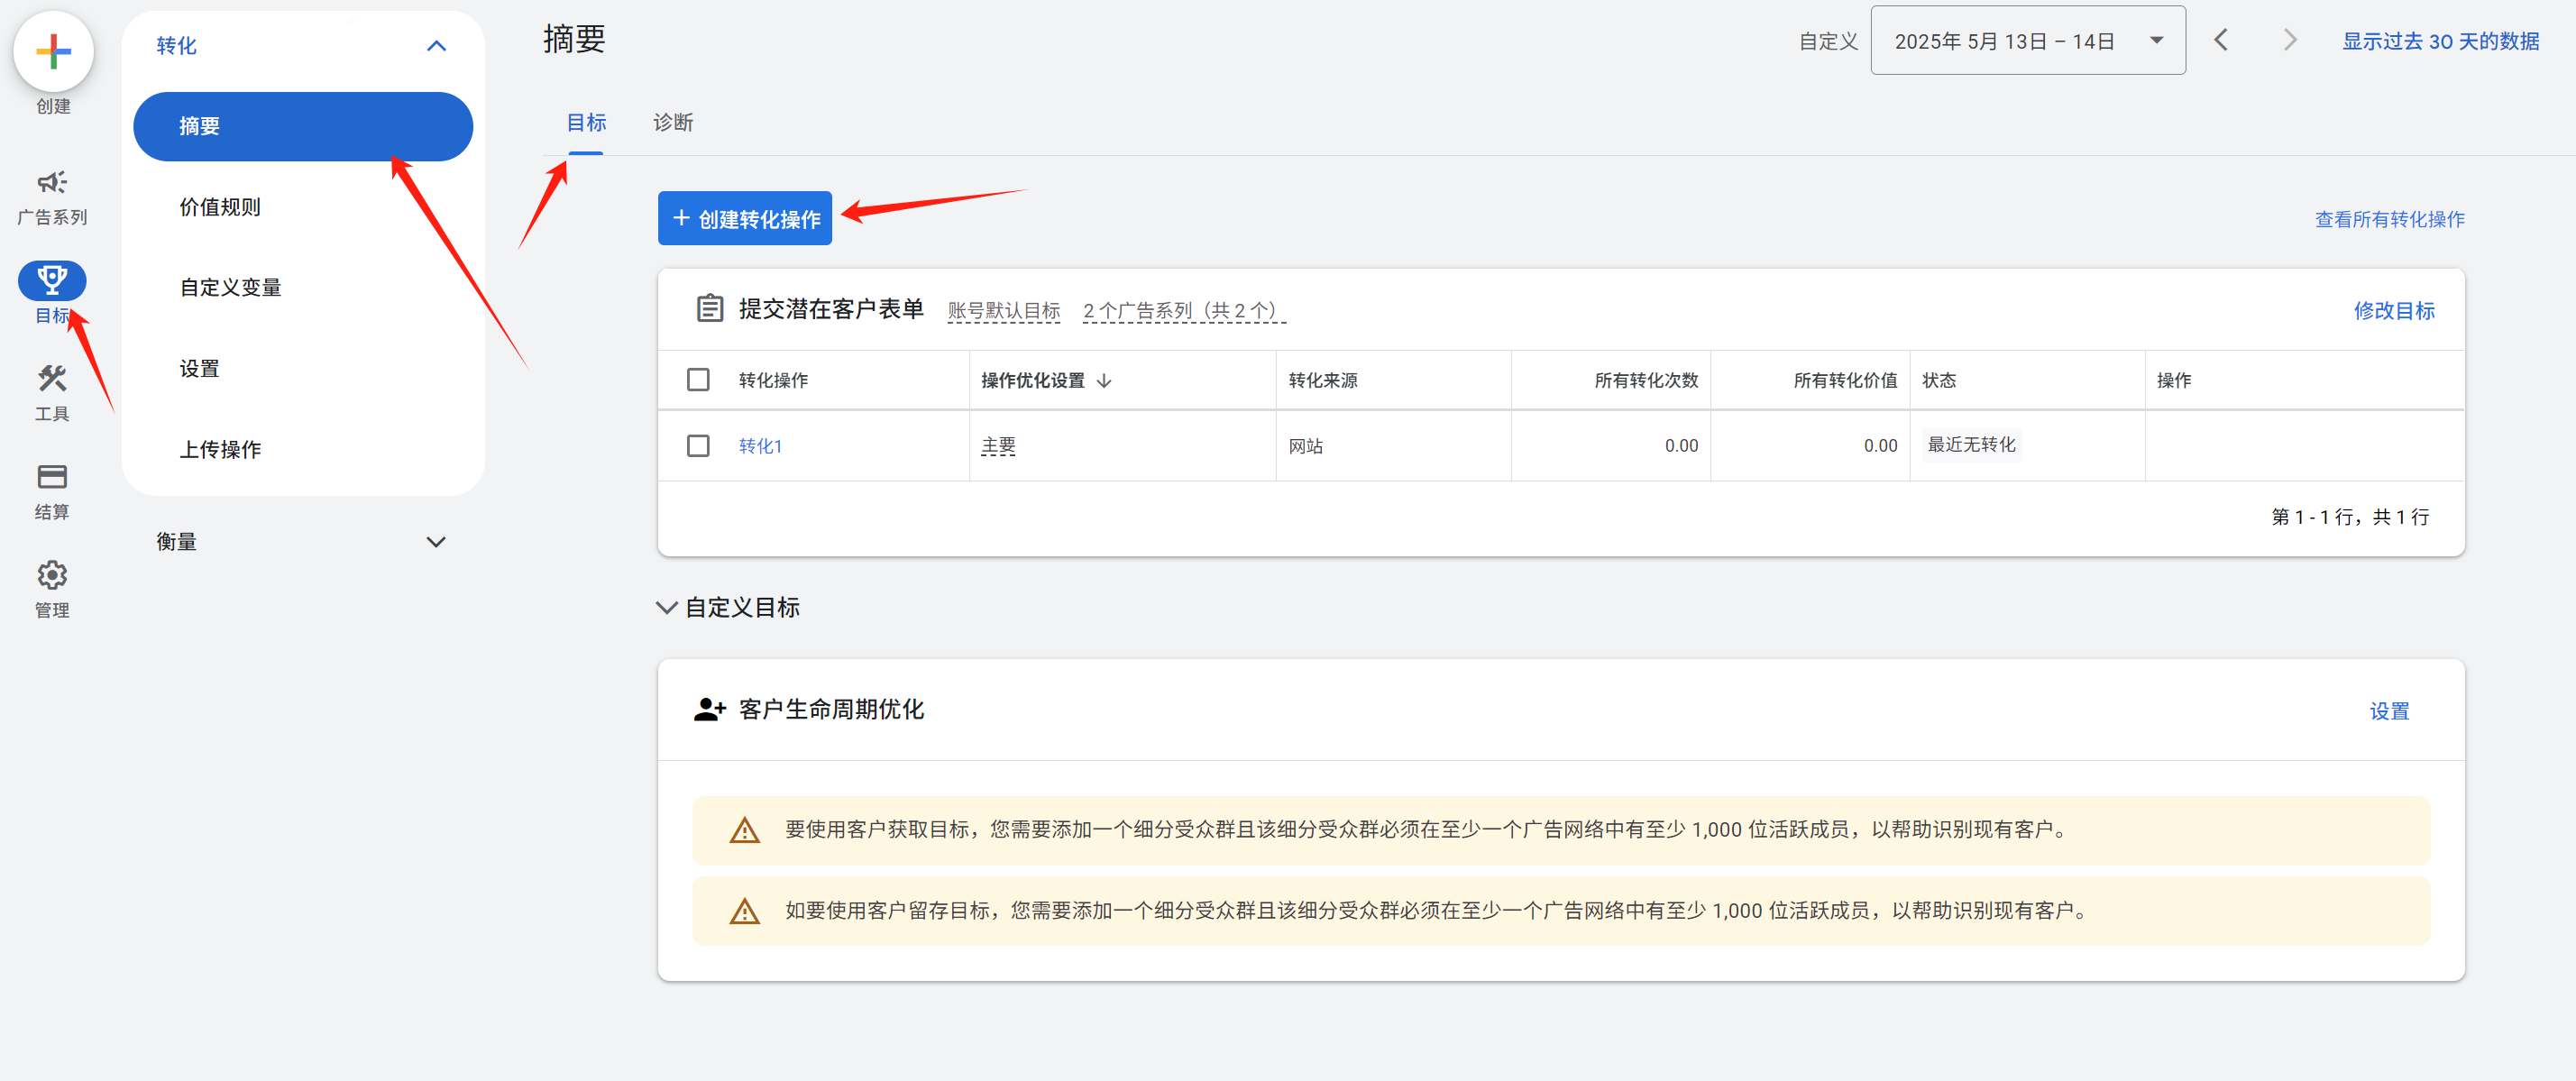Viewport: 2576px width, 1081px height.
Task: Go to the previous date range arrow
Action: pos(2221,41)
